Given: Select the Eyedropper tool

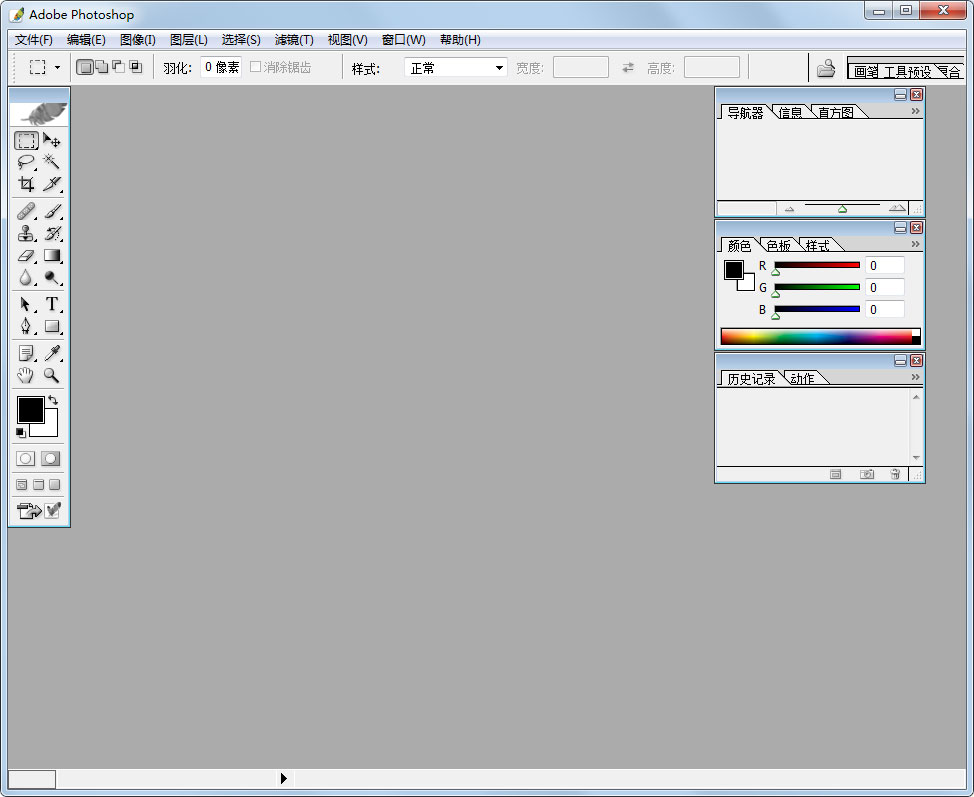Looking at the screenshot, I should pos(52,353).
